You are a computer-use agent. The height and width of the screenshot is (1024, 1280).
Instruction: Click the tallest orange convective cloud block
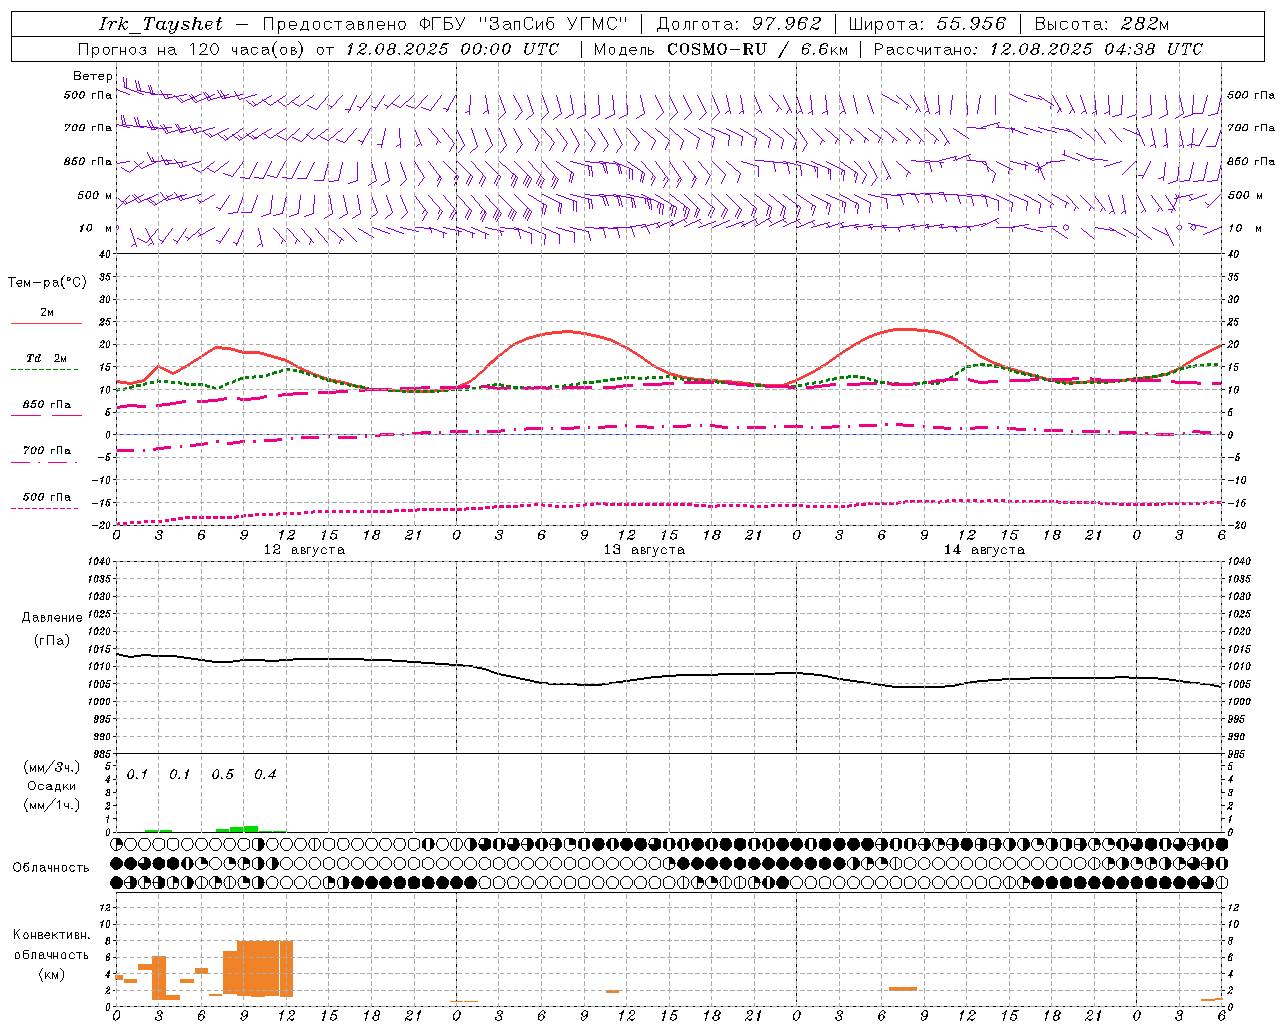tap(265, 968)
